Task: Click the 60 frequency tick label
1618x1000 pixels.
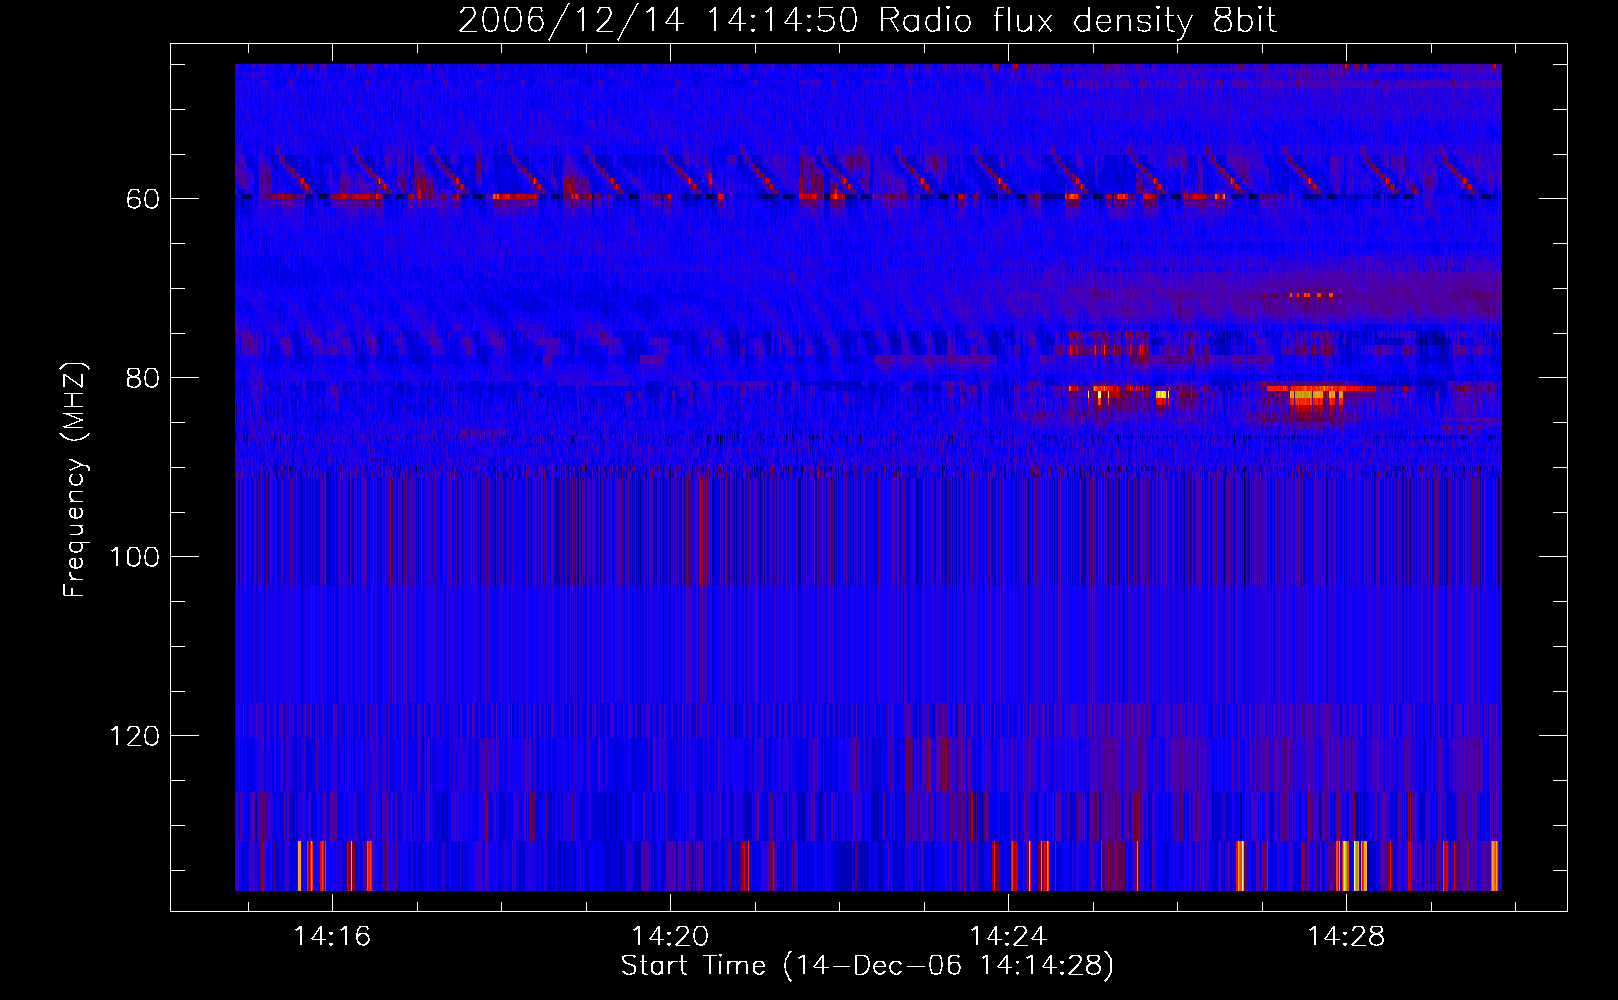Action: tap(143, 200)
